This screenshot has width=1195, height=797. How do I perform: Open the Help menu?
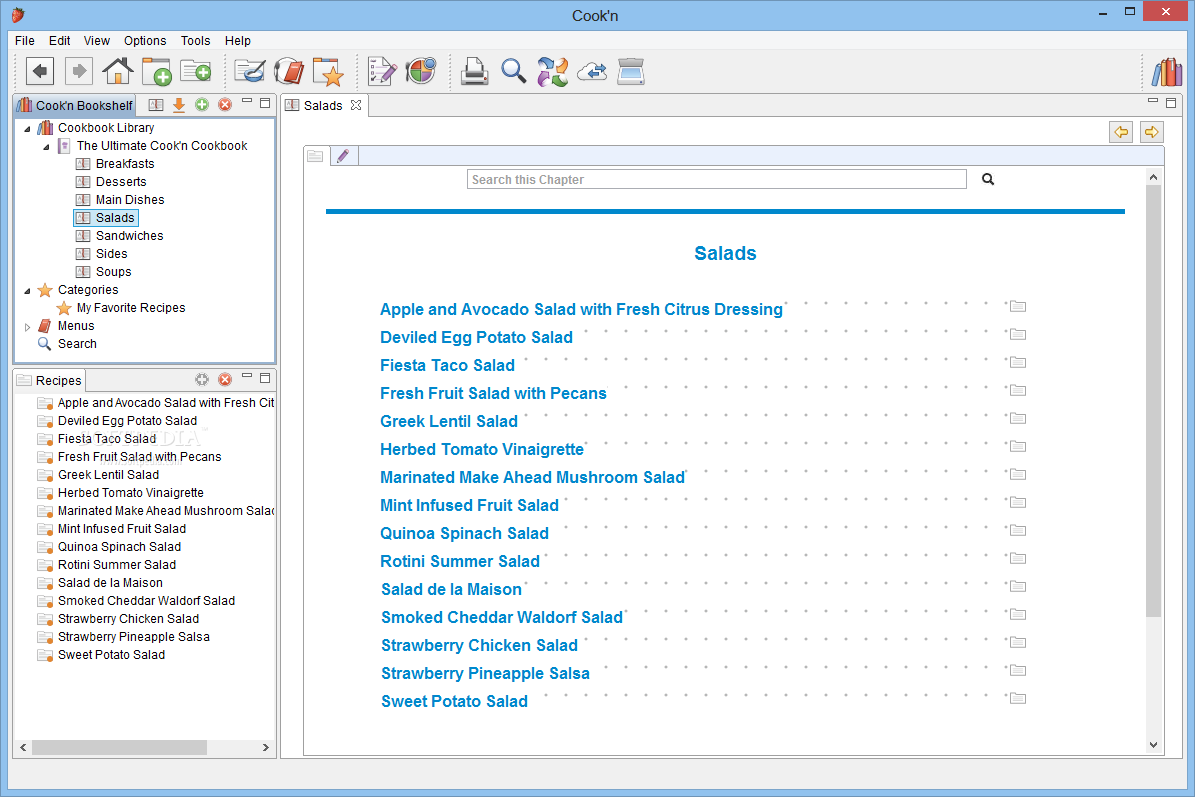click(x=238, y=40)
